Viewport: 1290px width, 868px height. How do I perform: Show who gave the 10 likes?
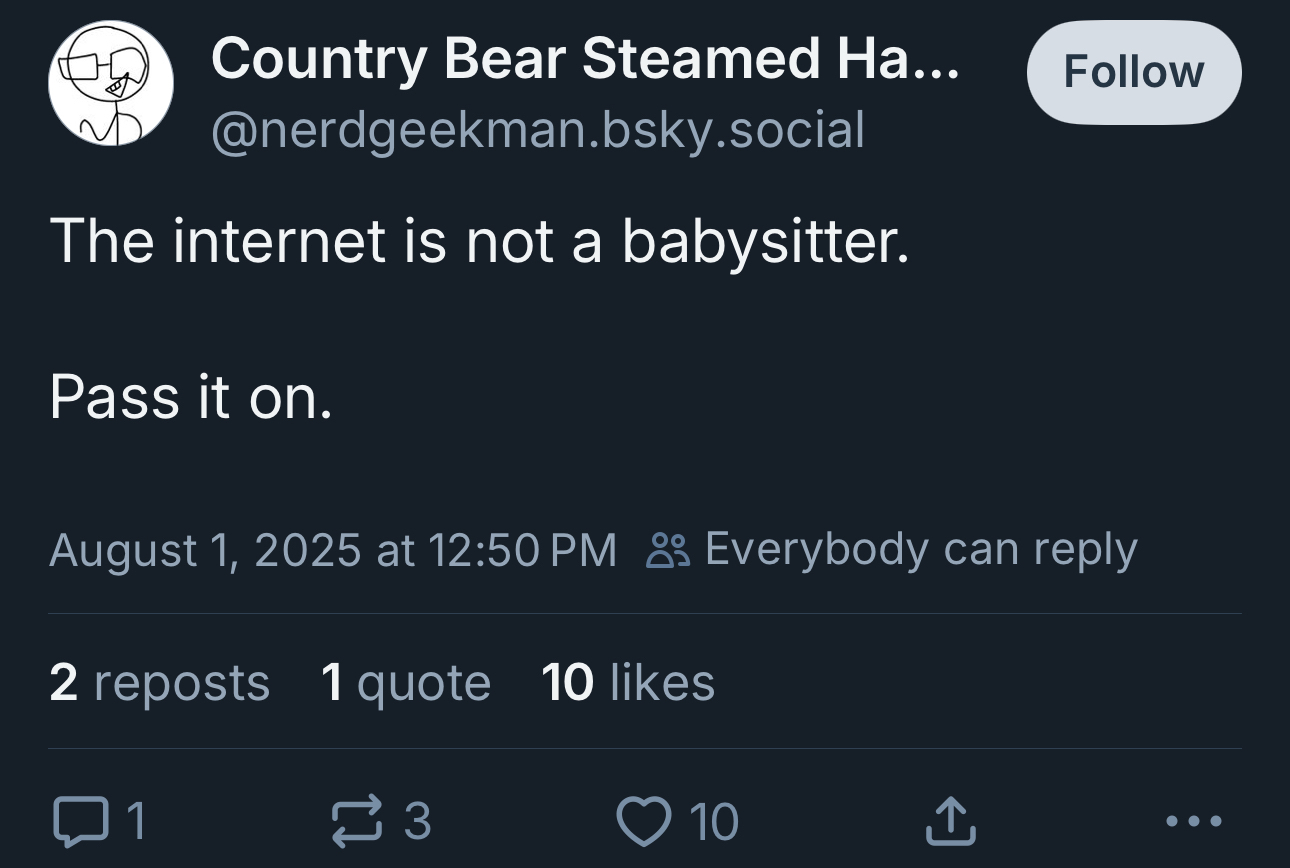[628, 683]
